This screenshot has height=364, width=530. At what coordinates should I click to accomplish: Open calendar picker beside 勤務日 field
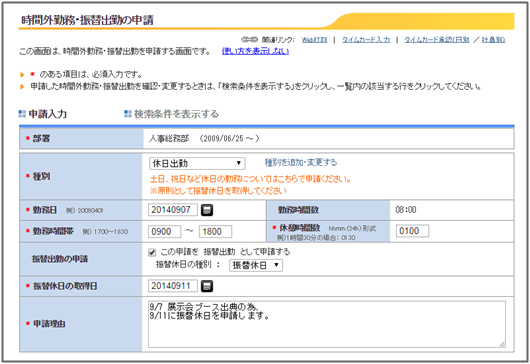pyautogui.click(x=207, y=210)
